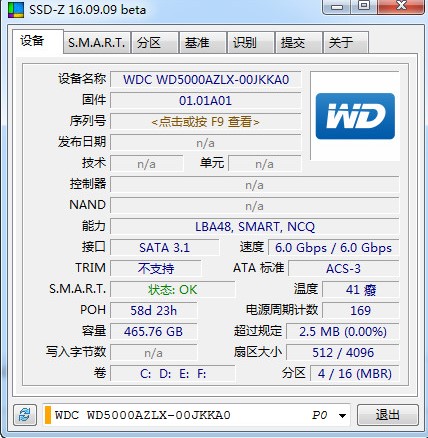Click the capacity value 465.76 GB
This screenshot has width=428, height=438.
click(x=154, y=332)
